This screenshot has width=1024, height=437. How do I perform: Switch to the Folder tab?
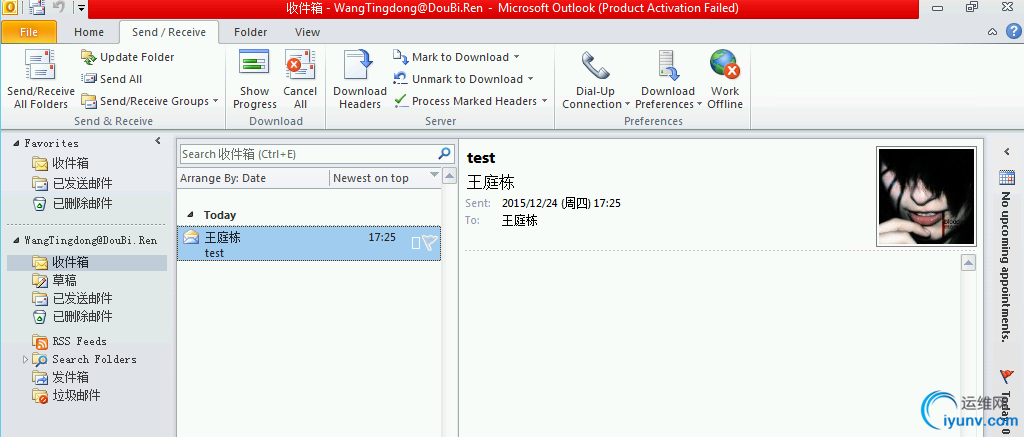click(x=251, y=32)
